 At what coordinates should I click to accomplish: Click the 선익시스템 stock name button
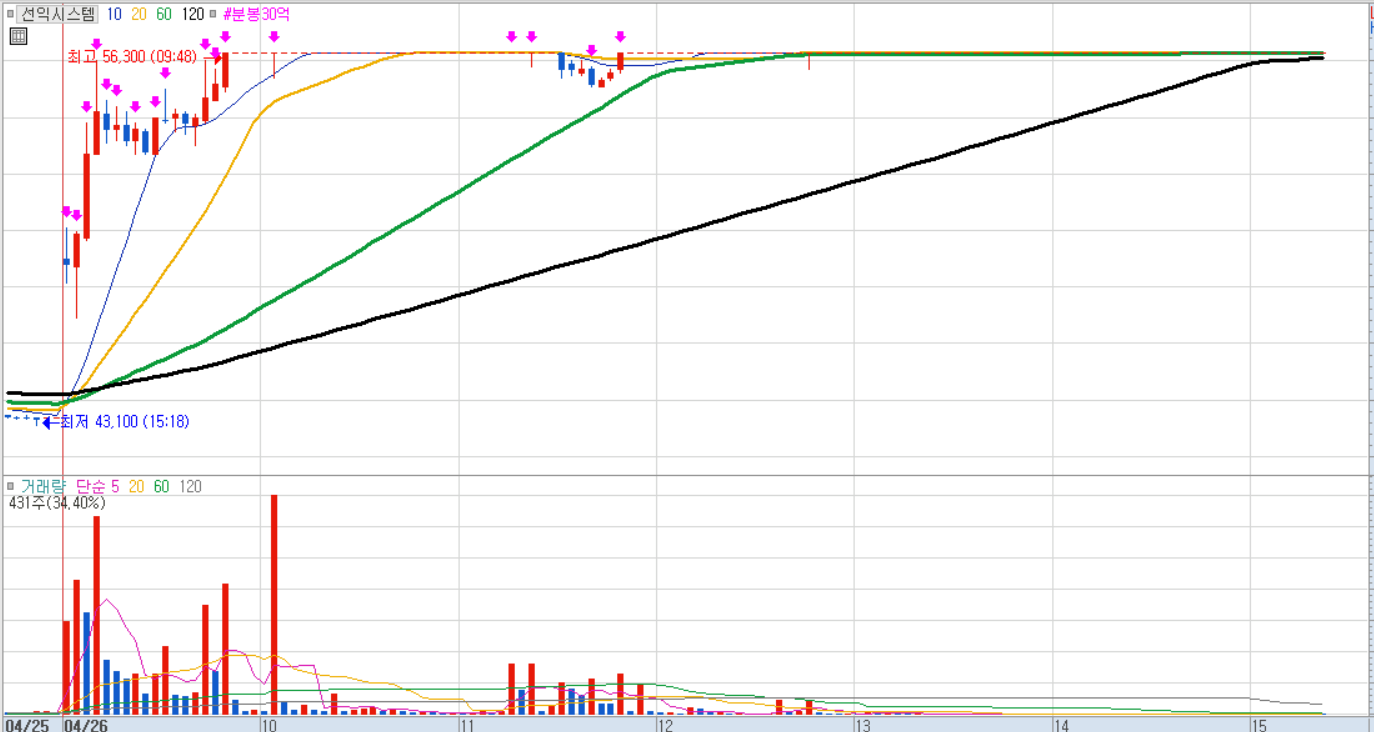click(x=57, y=14)
